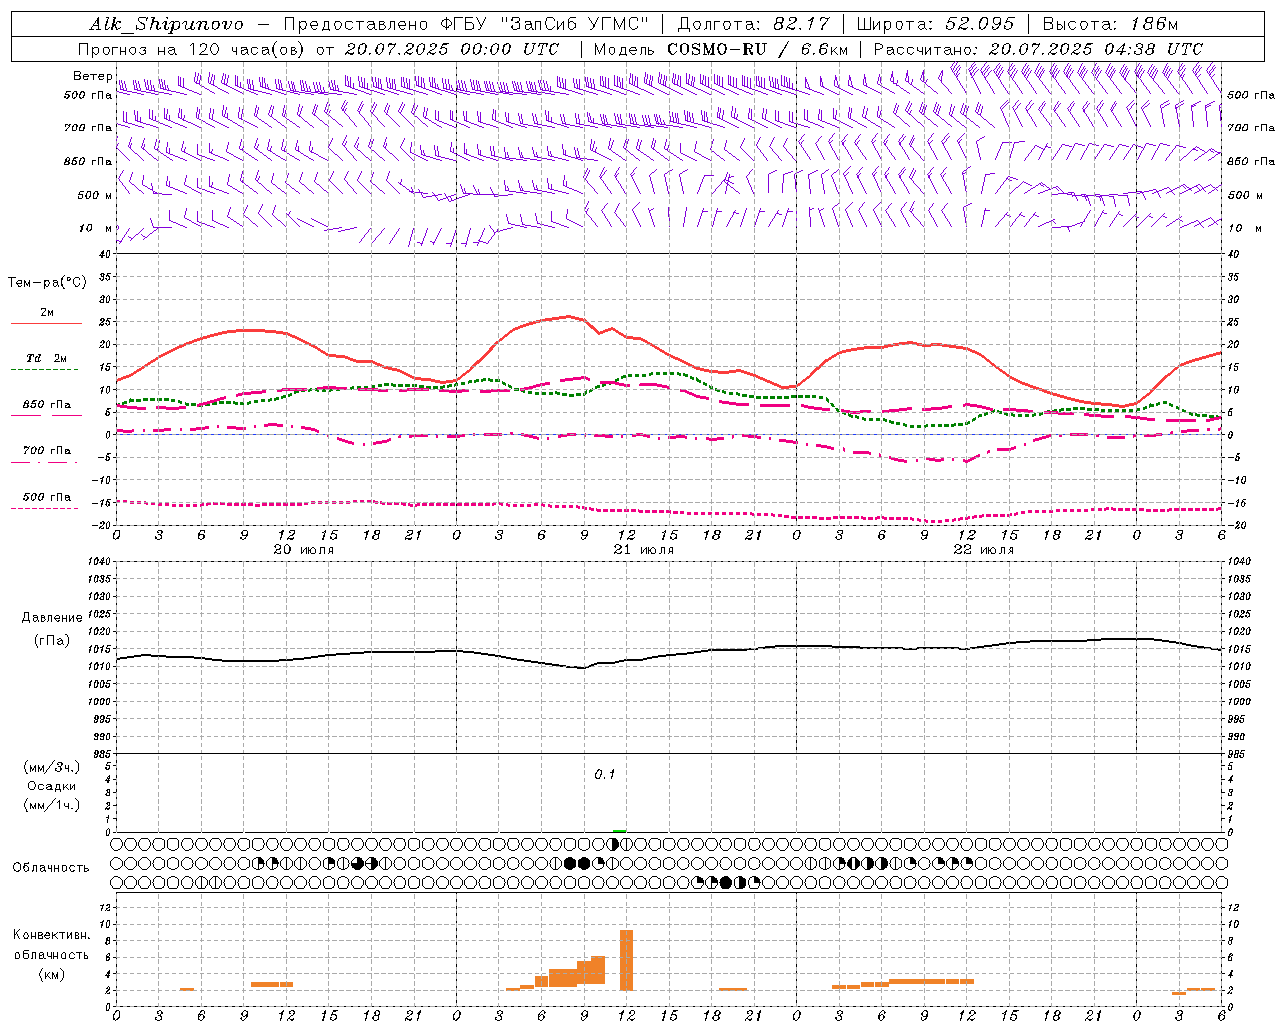
Task: Click the Ветер panel label
Action: tap(92, 76)
